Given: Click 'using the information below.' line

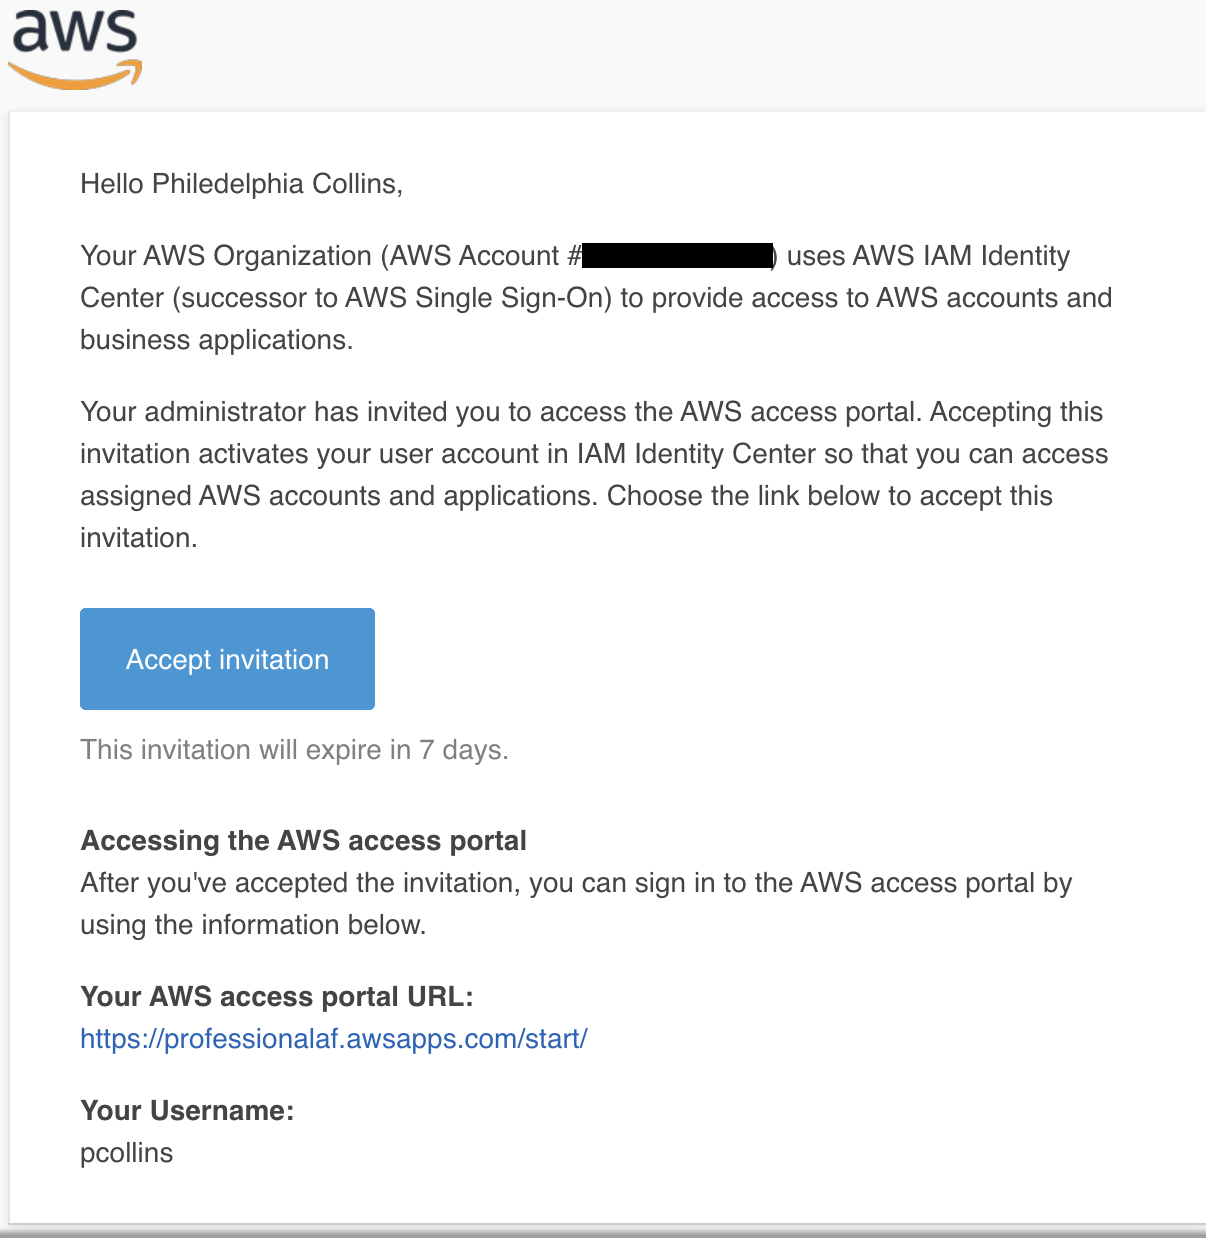Looking at the screenshot, I should click(253, 925).
